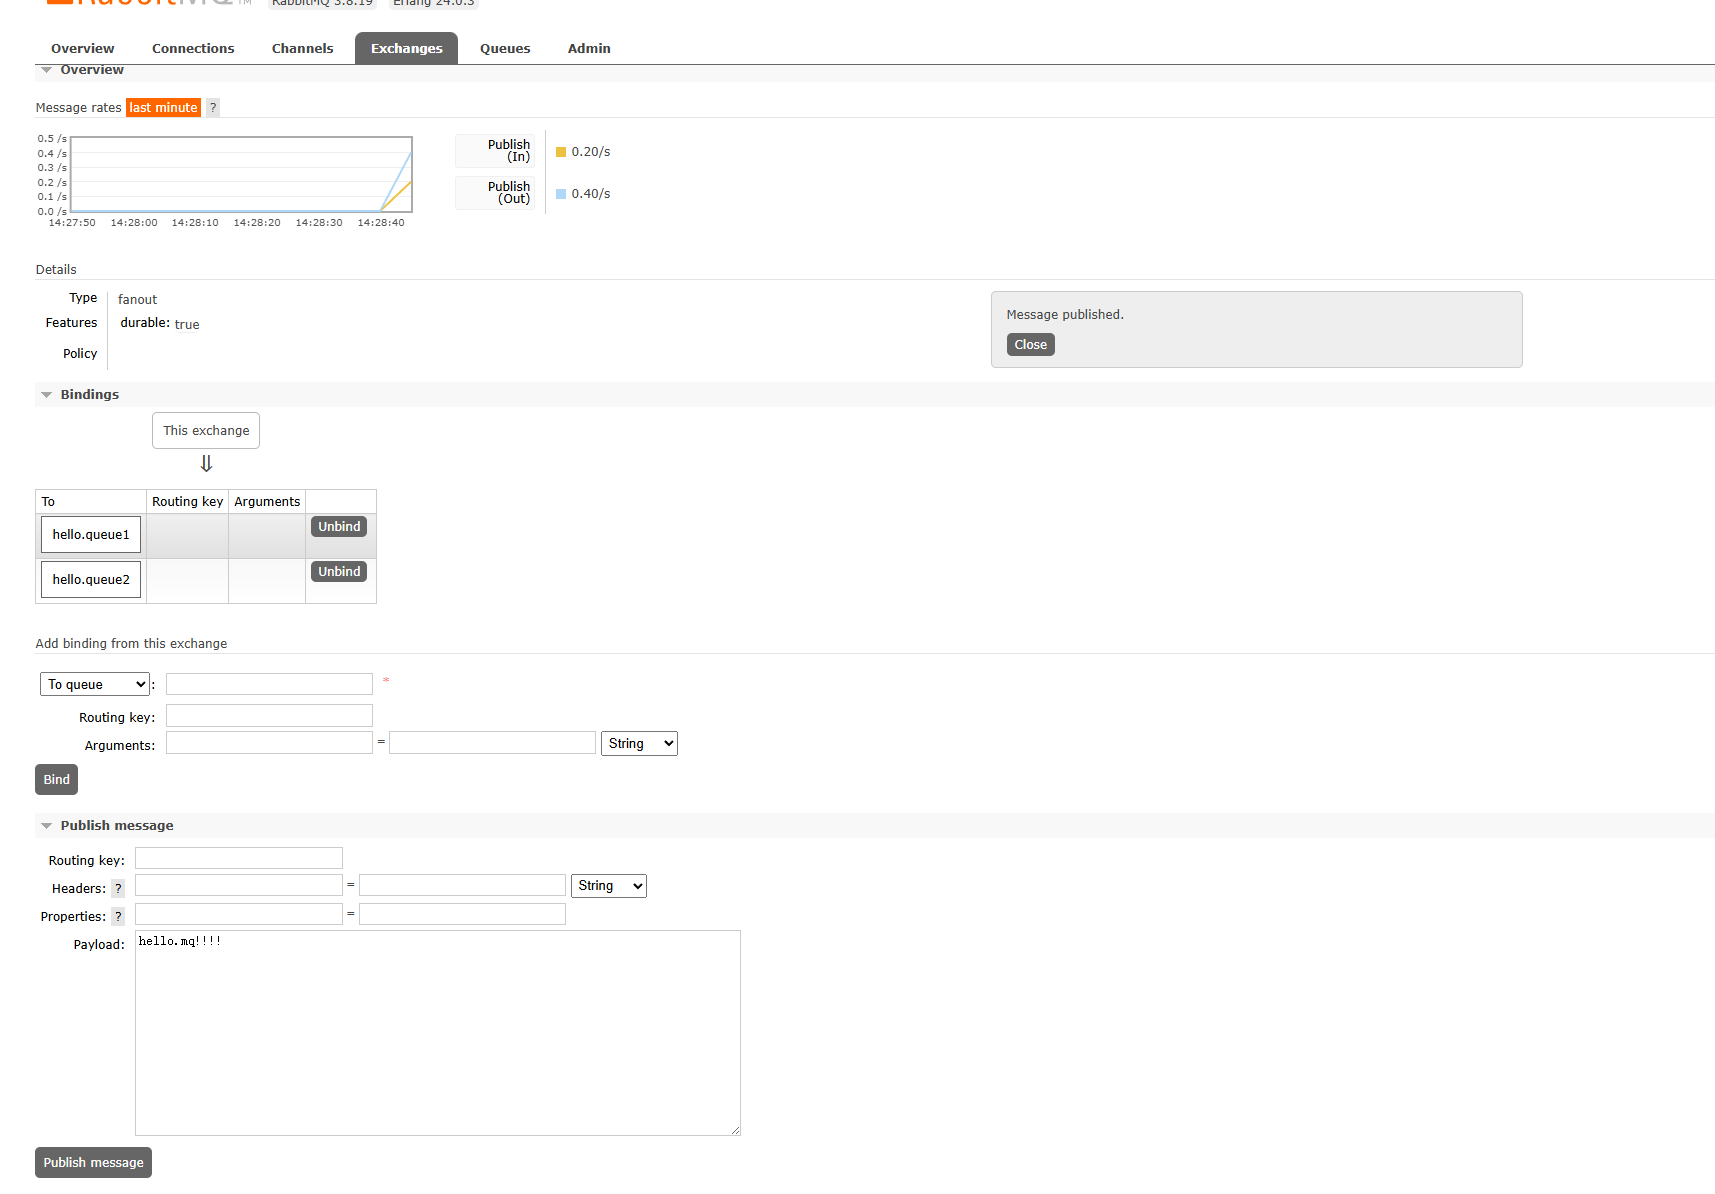Collapse the Publish message section
The width and height of the screenshot is (1715, 1194).
coord(116,825)
